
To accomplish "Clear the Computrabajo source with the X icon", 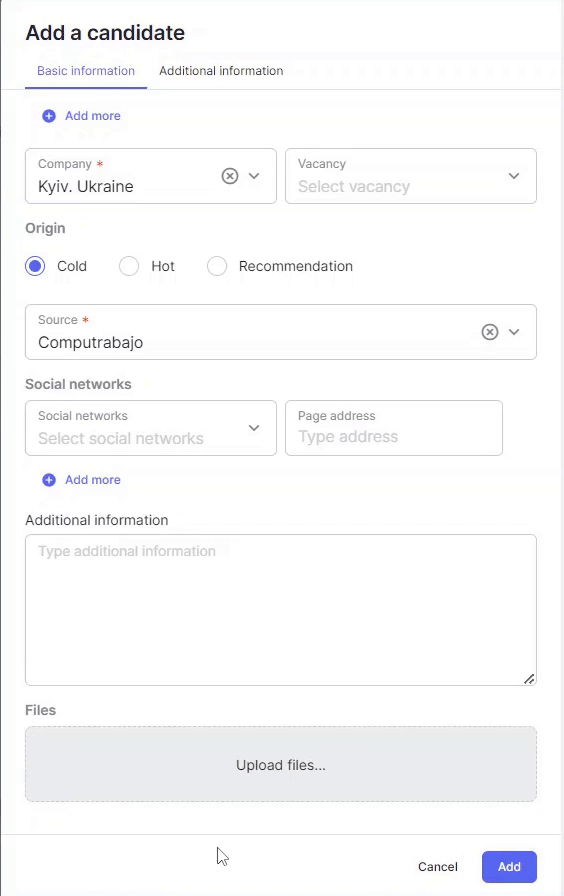I will [490, 332].
